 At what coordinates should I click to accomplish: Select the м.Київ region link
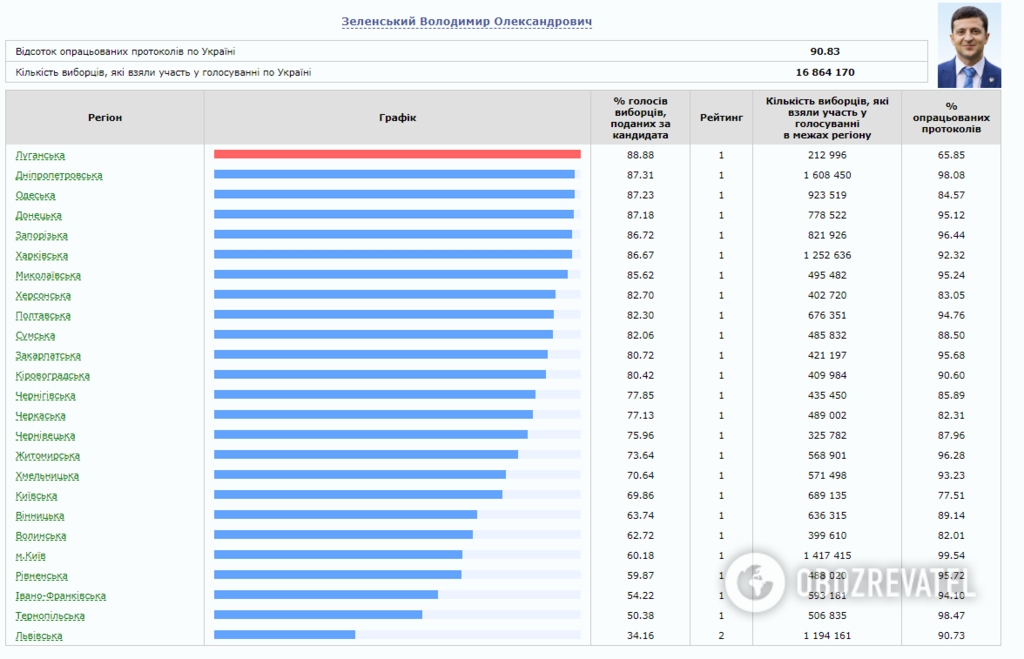pos(31,555)
